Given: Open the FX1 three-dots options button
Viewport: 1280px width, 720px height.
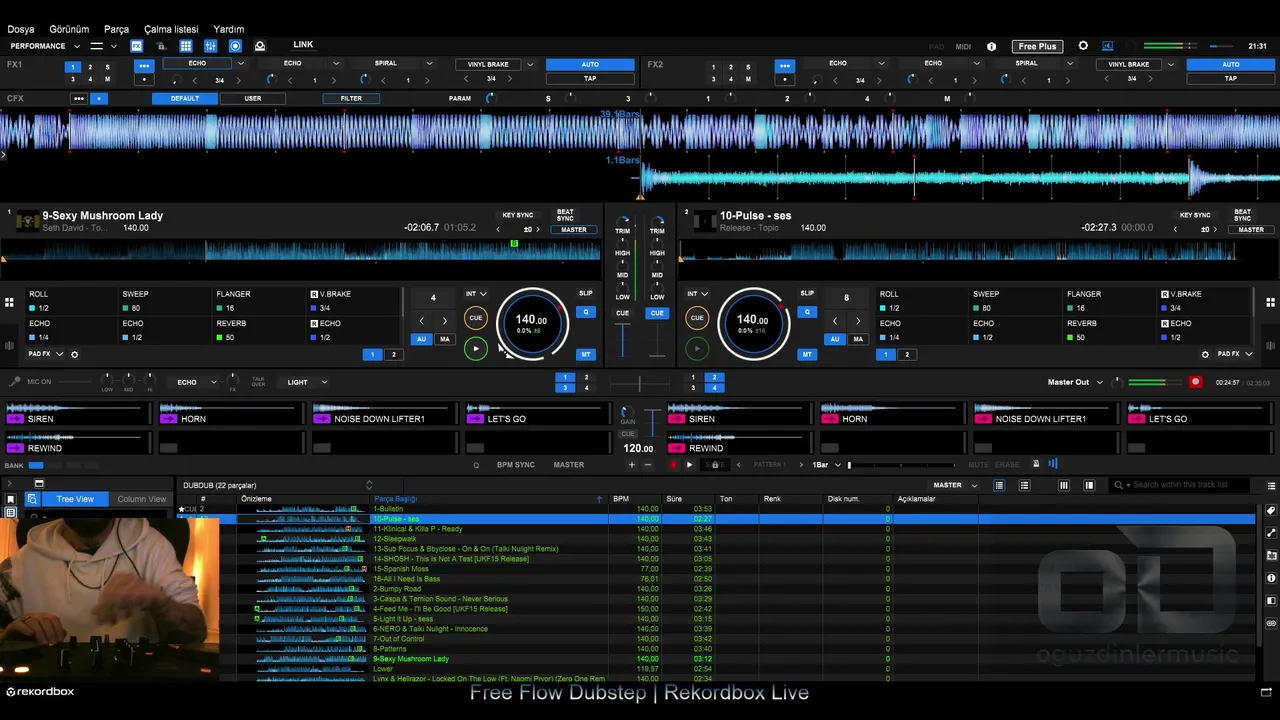Looking at the screenshot, I should 144,65.
